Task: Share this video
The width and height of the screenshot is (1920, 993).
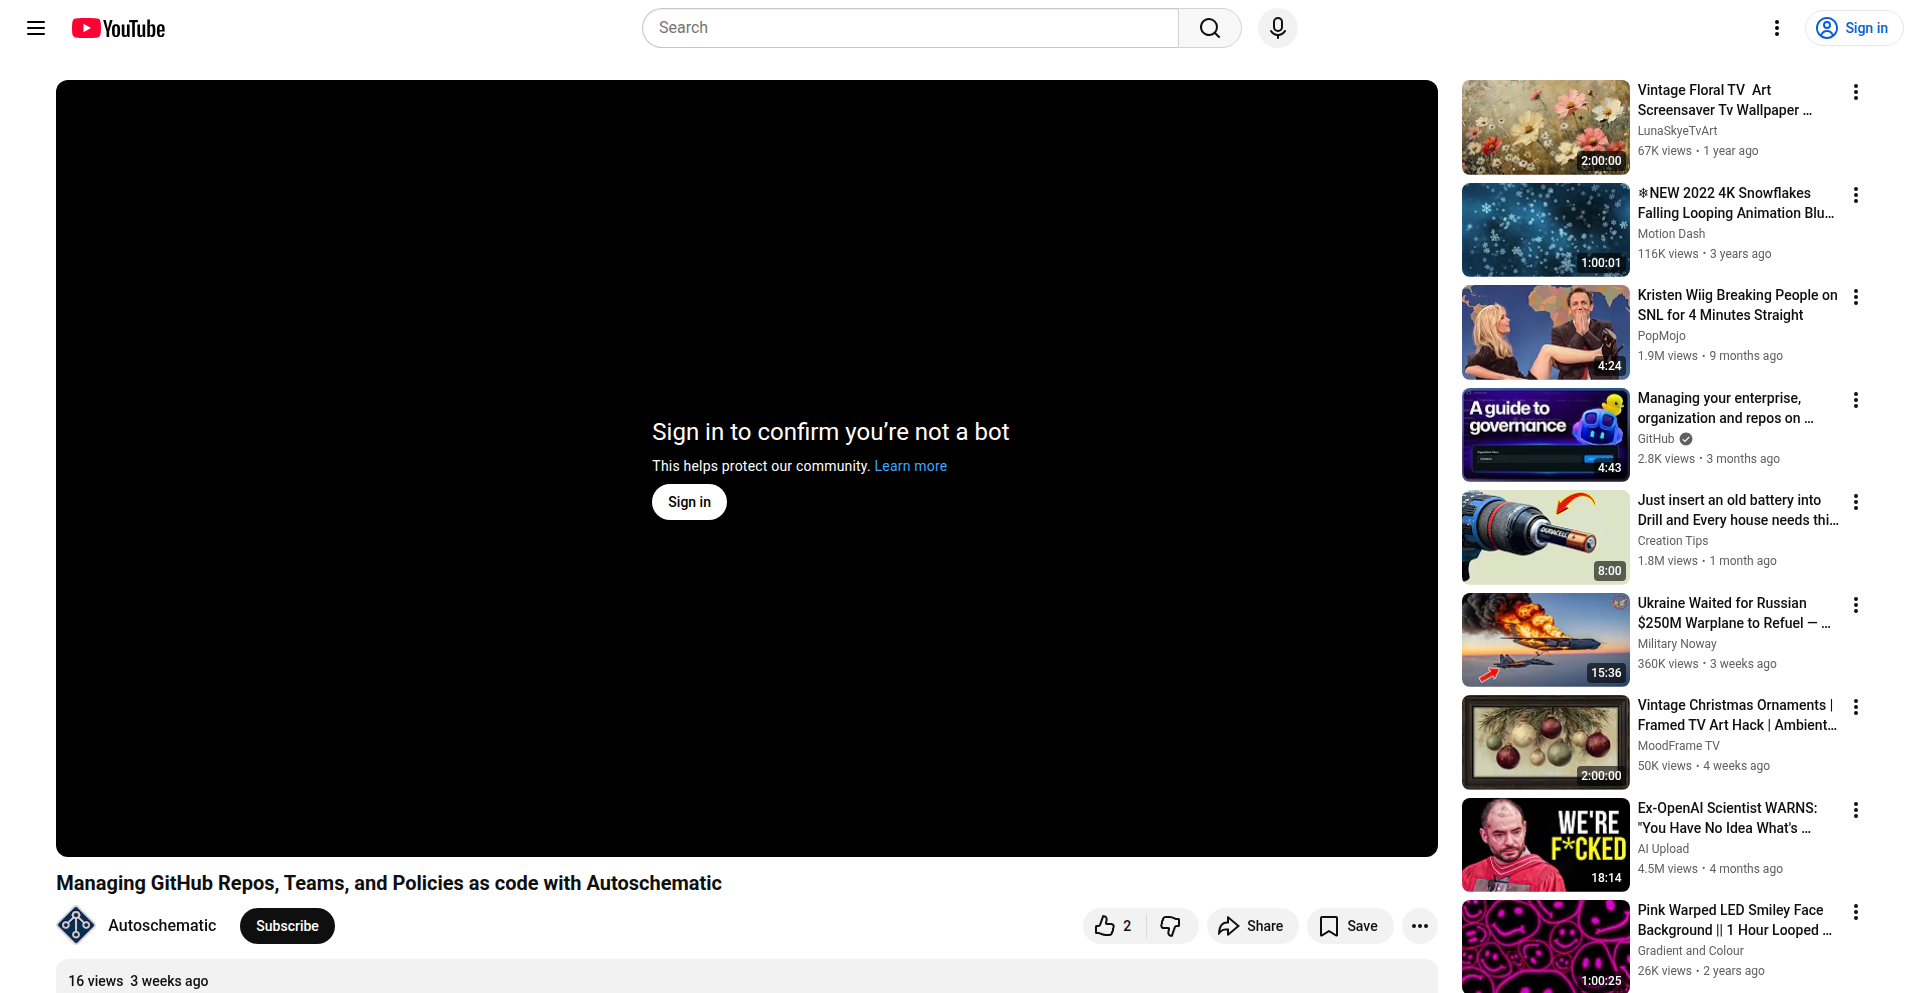Action: tap(1252, 926)
